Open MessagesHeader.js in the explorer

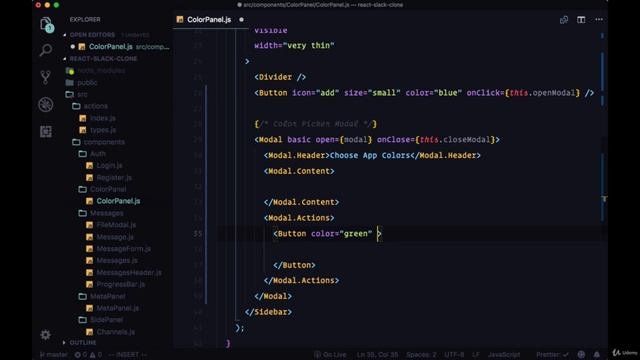[x=129, y=272]
